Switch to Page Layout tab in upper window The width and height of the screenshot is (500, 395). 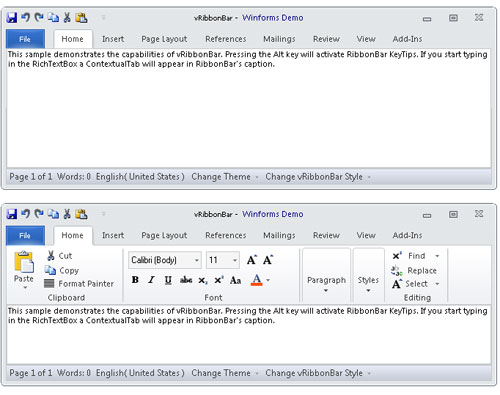pos(164,39)
